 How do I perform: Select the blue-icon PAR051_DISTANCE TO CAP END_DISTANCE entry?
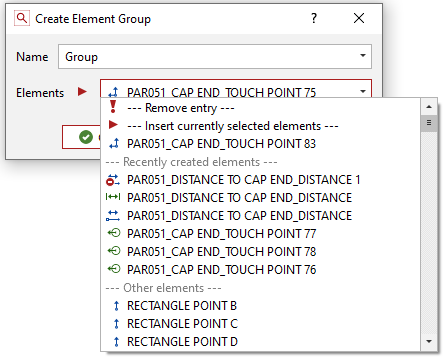tap(260, 216)
